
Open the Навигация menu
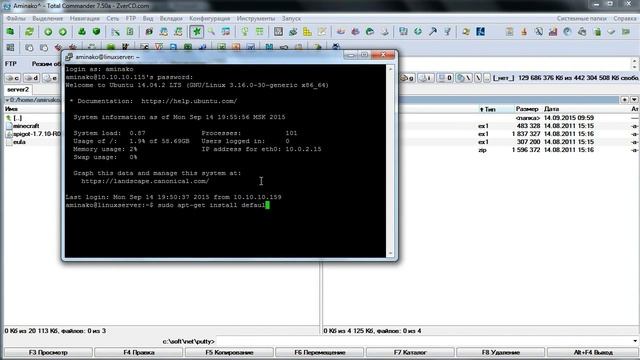[x=84, y=18]
